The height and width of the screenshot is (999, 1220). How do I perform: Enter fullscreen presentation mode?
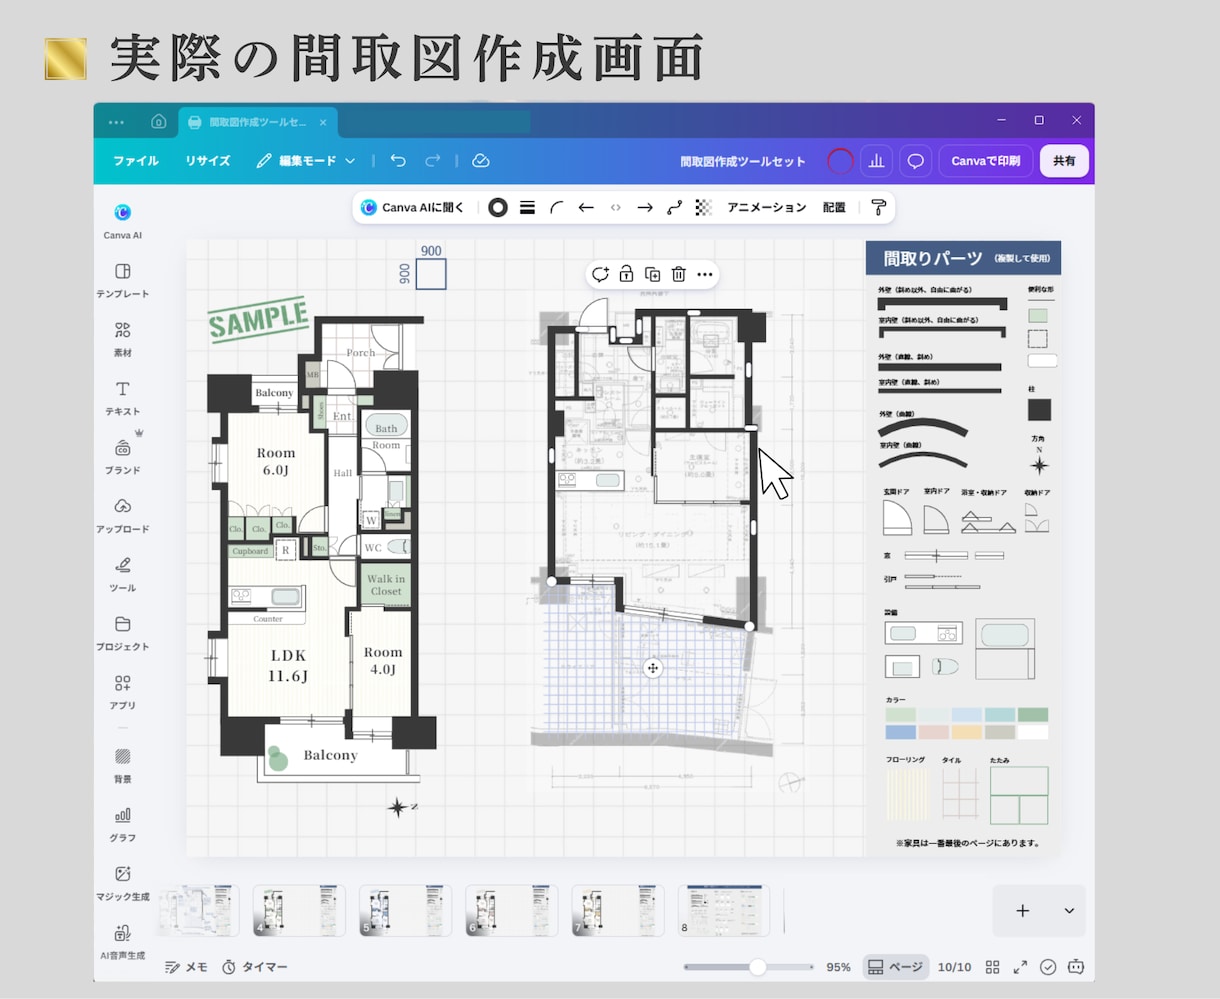tap(1020, 967)
